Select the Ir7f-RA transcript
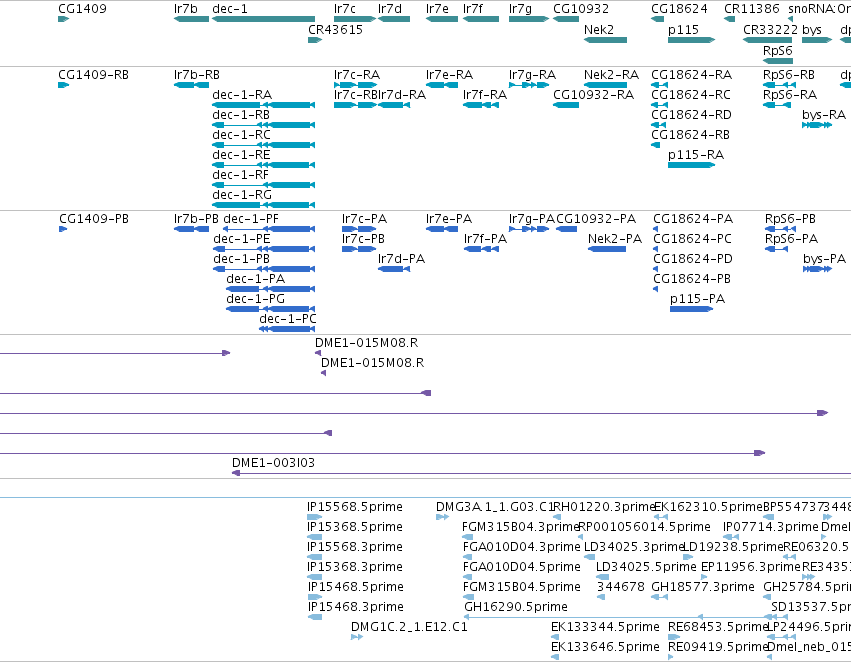Image resolution: width=851 pixels, height=662 pixels. click(x=481, y=105)
